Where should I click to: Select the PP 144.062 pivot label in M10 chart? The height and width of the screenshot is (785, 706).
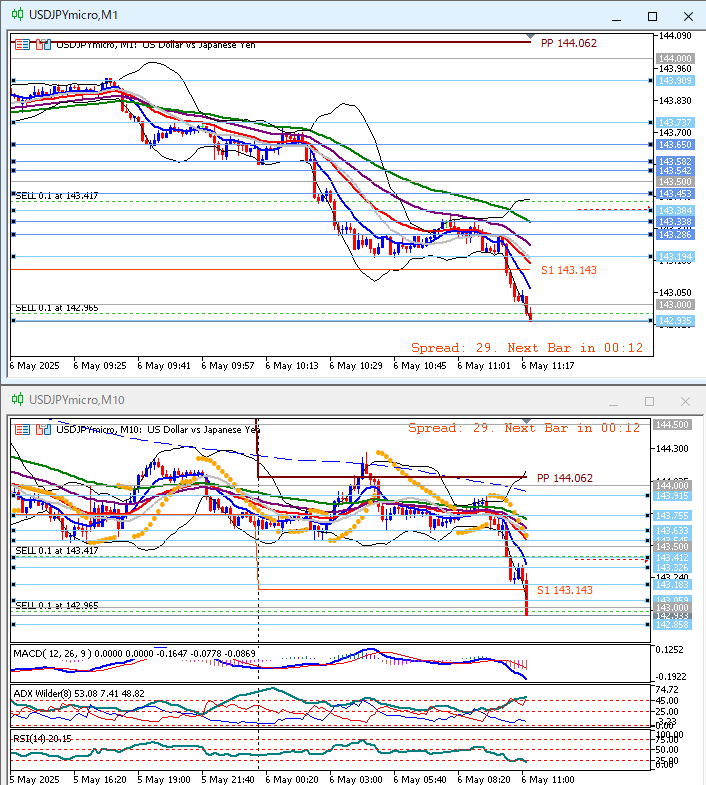click(565, 478)
